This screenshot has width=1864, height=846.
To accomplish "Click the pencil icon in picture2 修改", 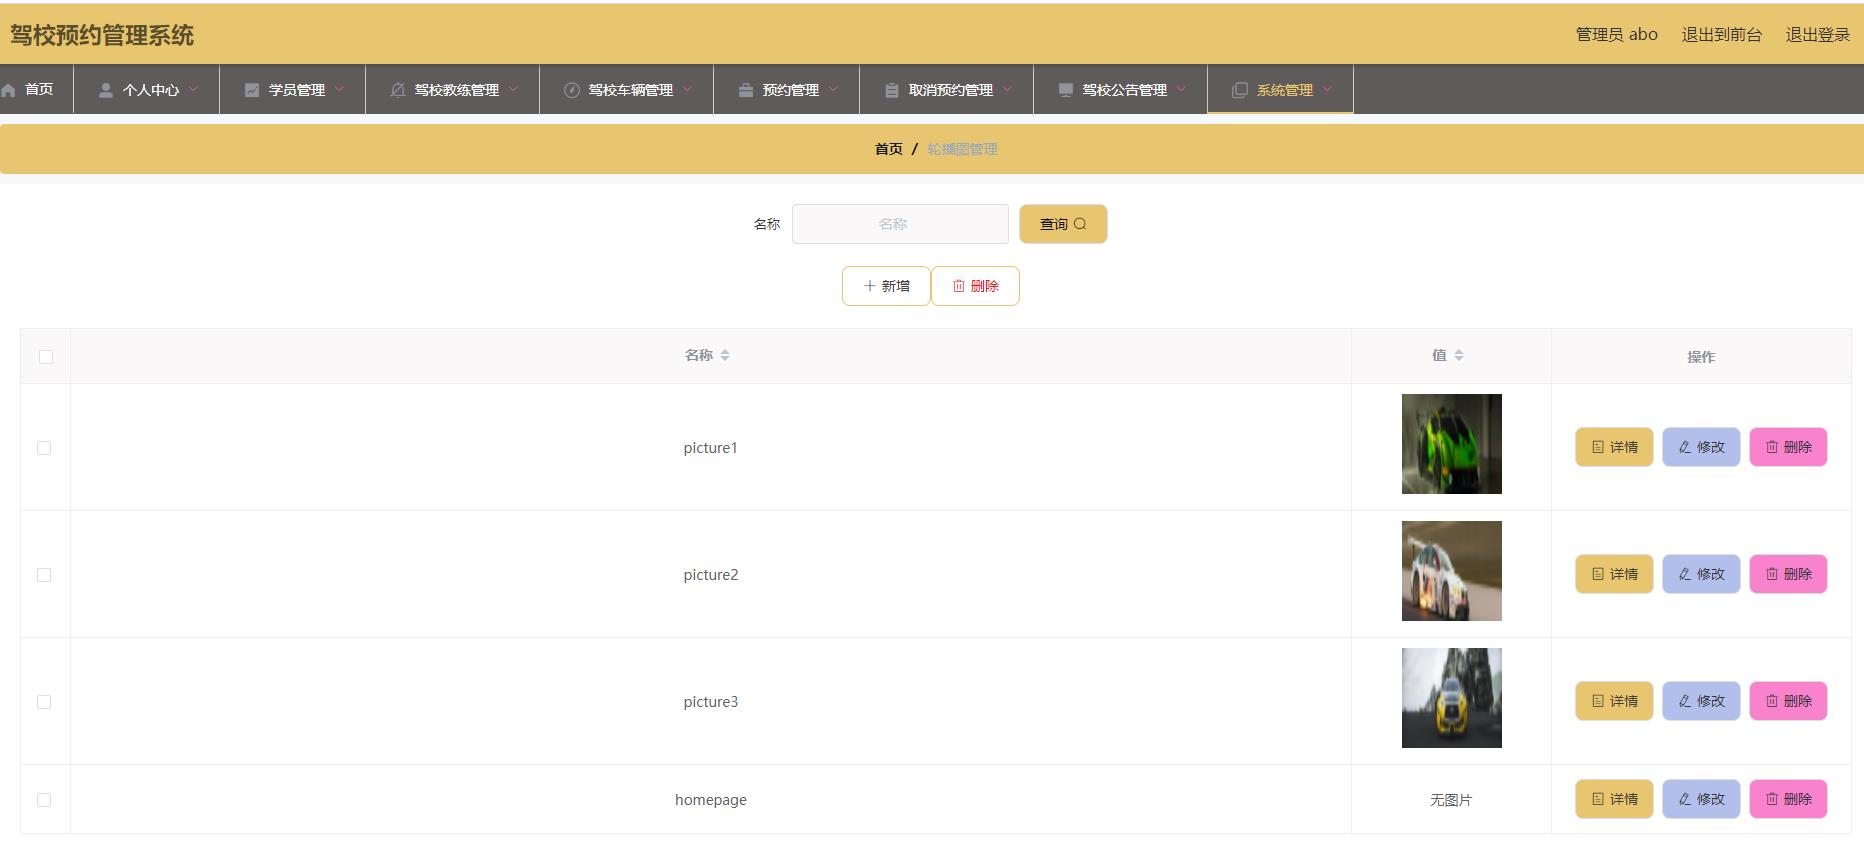I will click(x=1685, y=574).
